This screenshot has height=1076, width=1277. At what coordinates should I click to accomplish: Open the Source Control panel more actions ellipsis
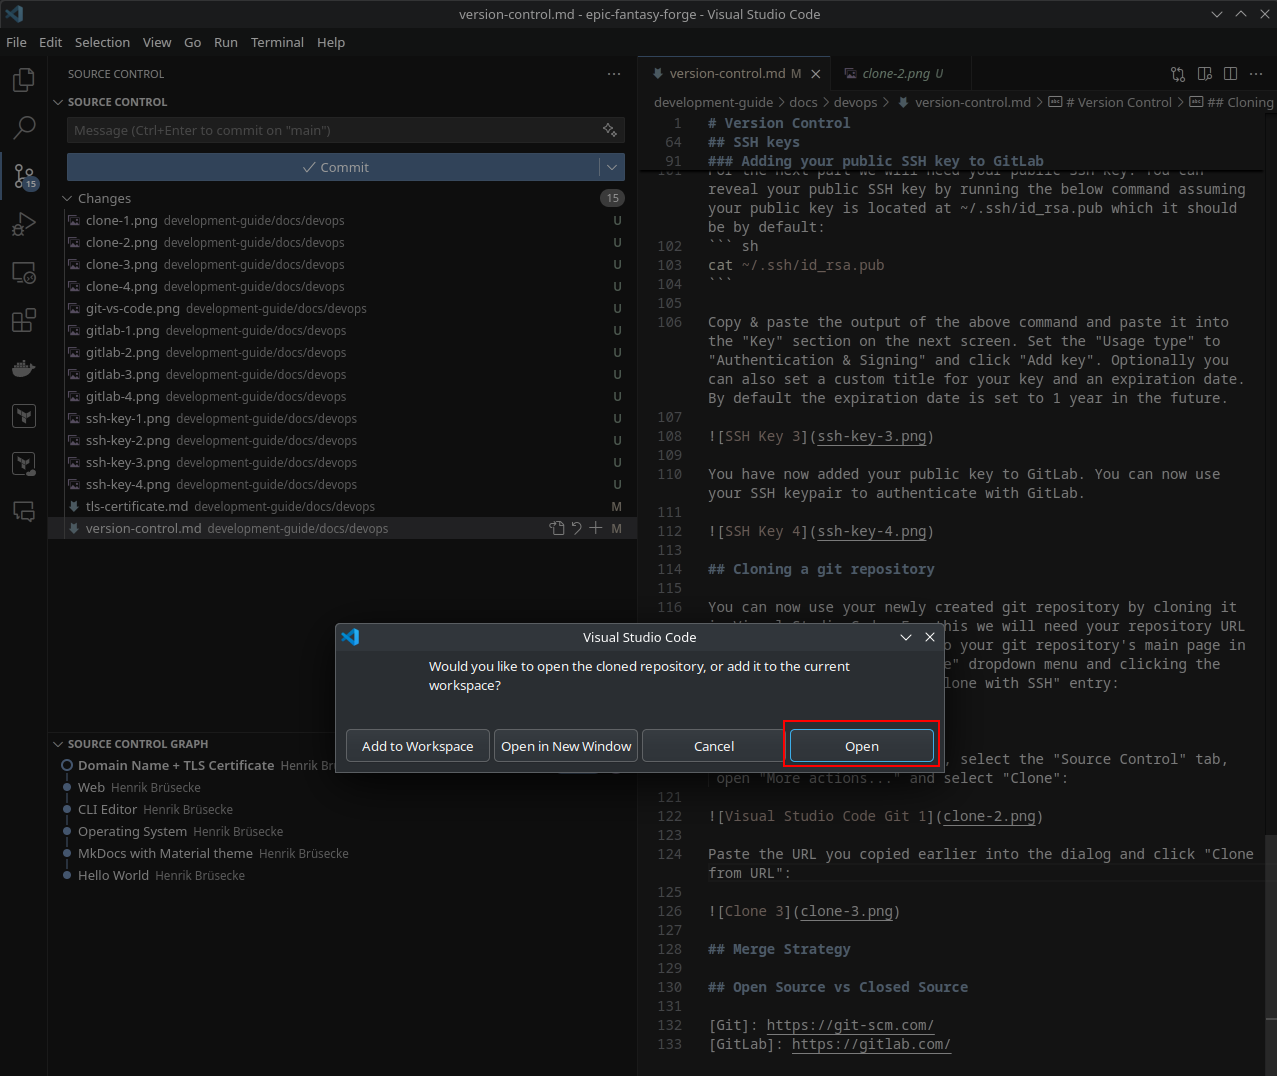(x=614, y=74)
